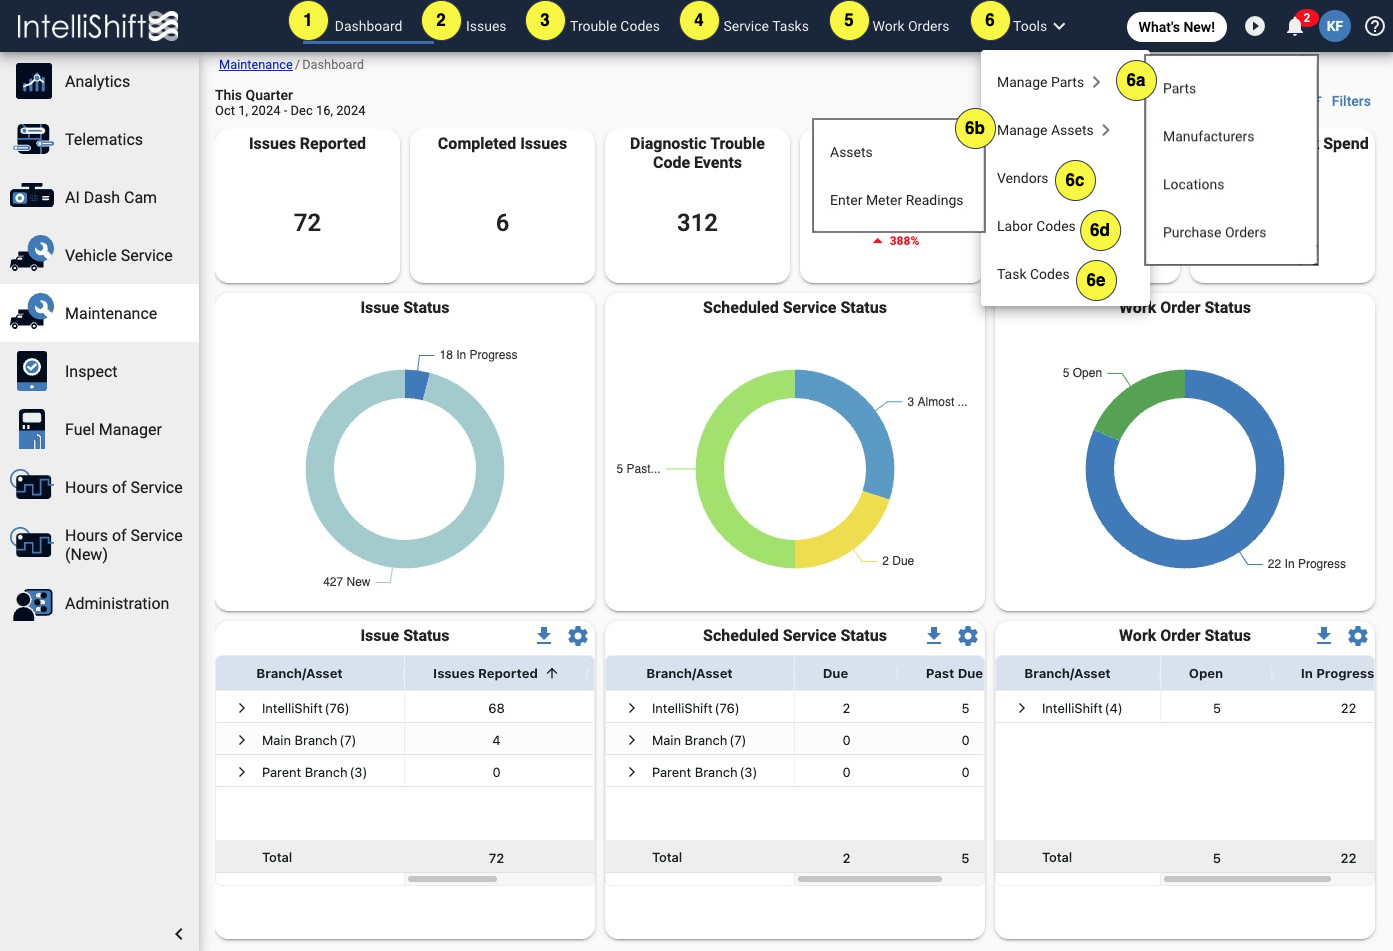Open the Analytics module icon
This screenshot has height=951, width=1393.
click(x=34, y=82)
